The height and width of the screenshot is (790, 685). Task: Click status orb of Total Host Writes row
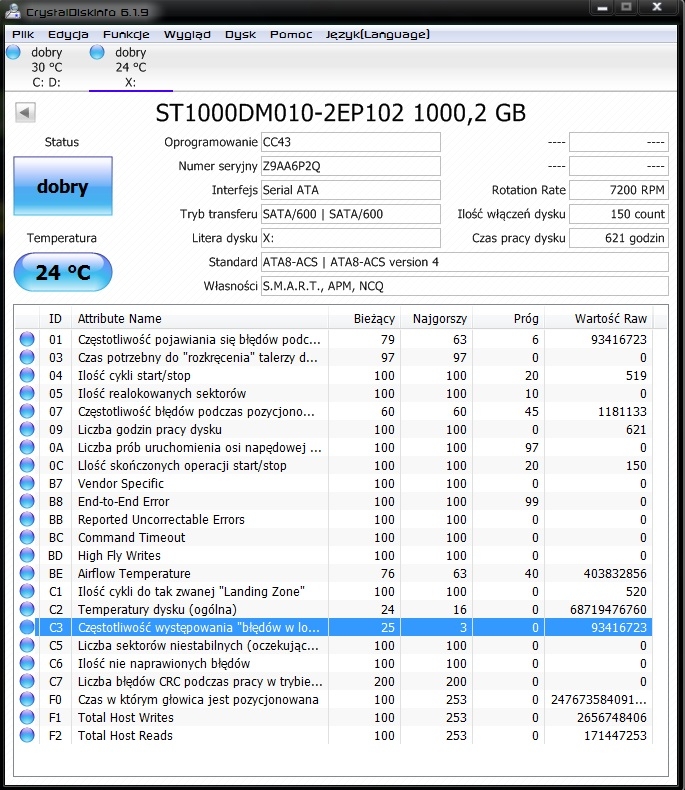click(x=27, y=717)
